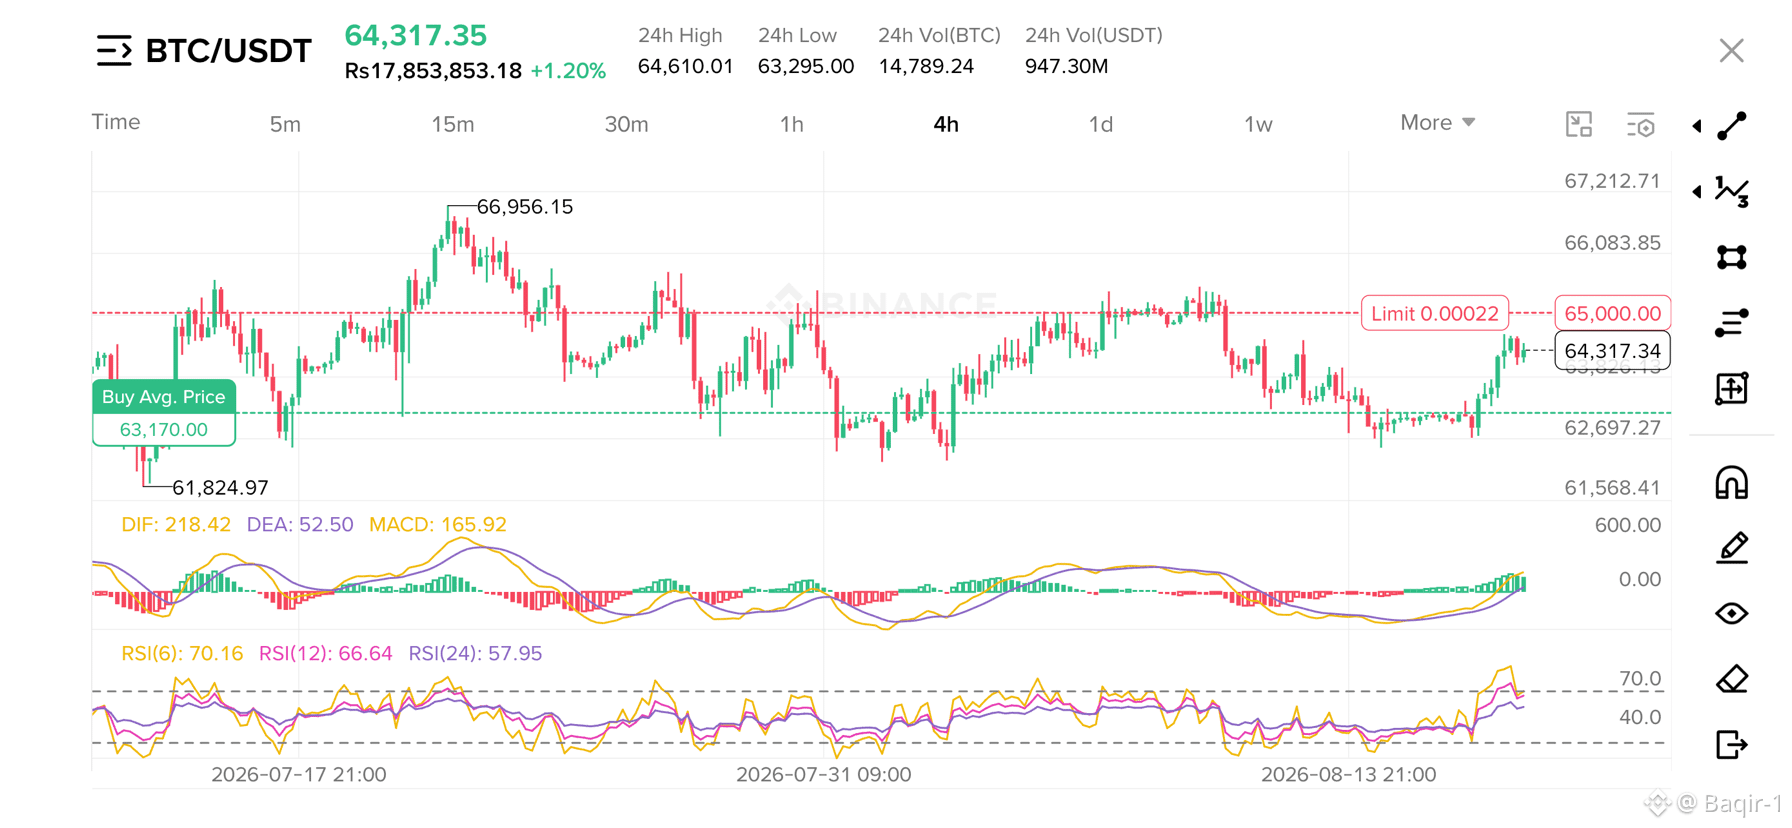1792x828 pixels.
Task: Click the MACD: 165.92 indicator label
Action: [438, 524]
